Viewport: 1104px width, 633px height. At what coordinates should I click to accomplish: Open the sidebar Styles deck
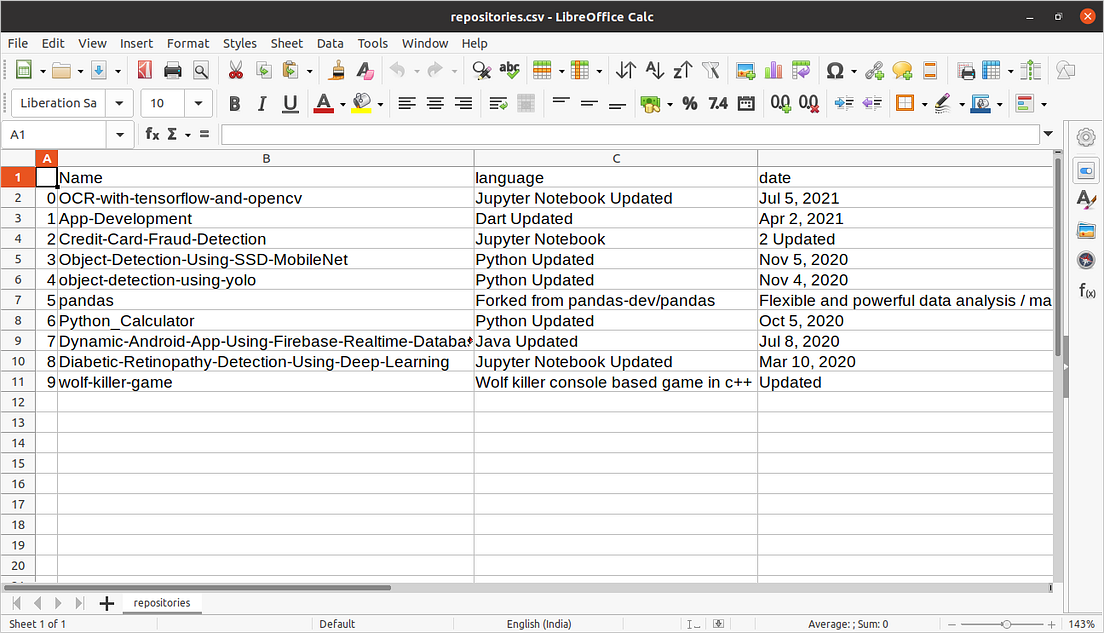(1086, 200)
